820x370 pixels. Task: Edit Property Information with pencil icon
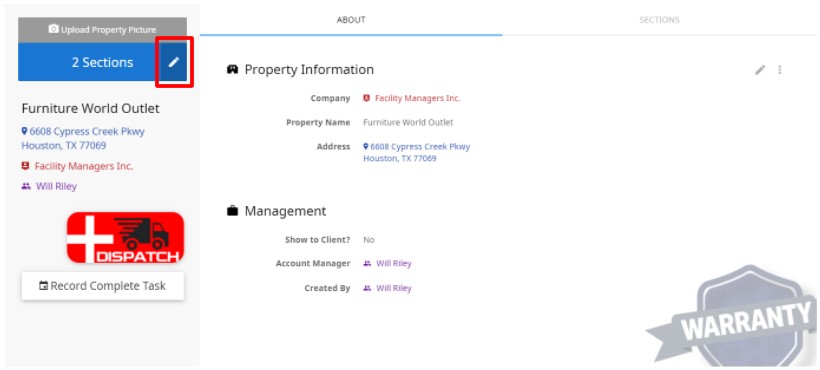pyautogui.click(x=760, y=70)
